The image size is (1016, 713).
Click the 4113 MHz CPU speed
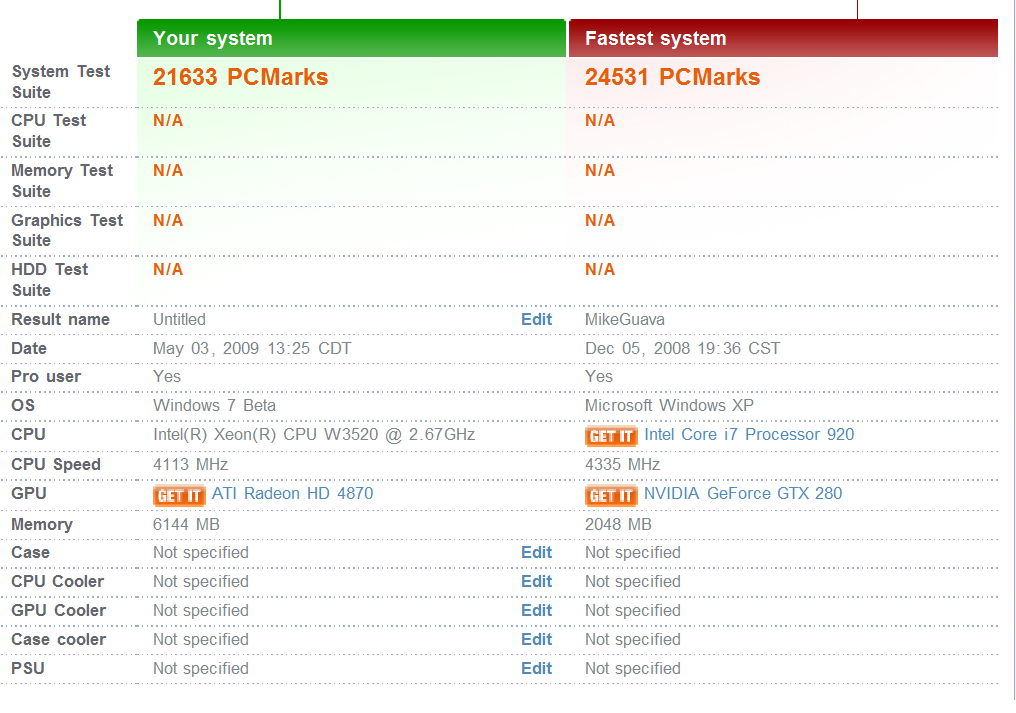[190, 465]
